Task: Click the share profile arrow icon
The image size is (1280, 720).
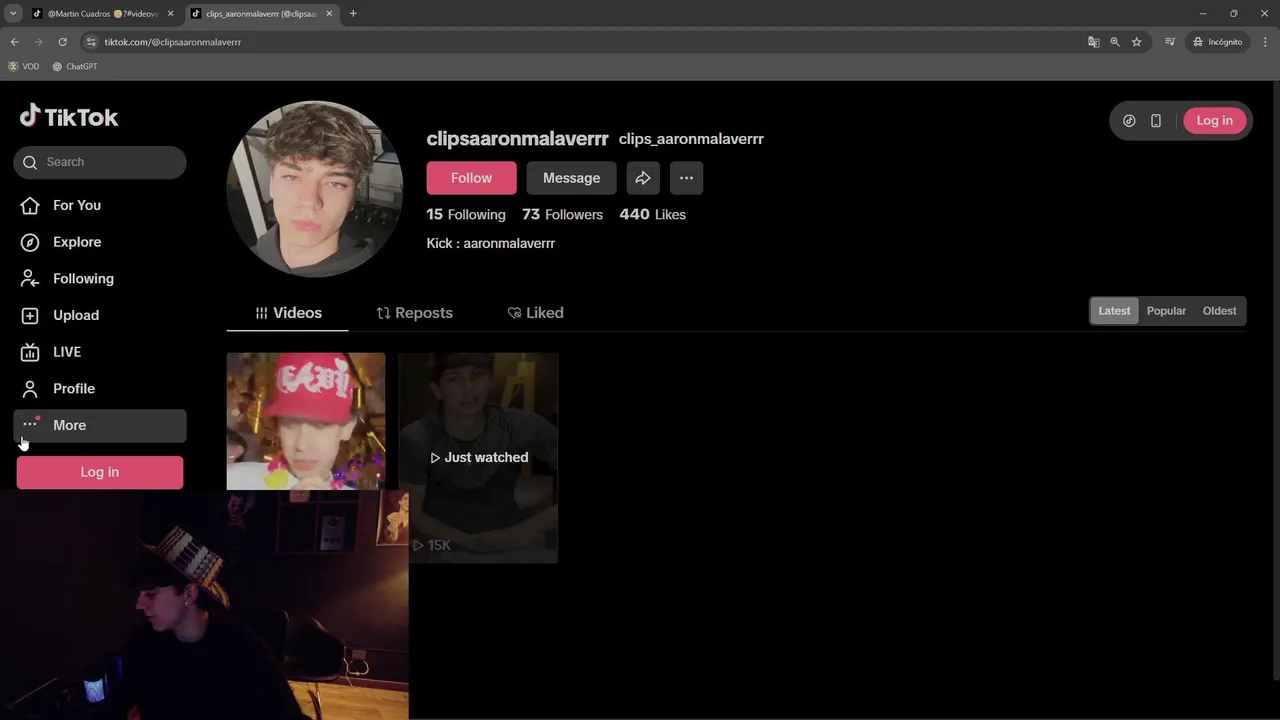Action: tap(643, 178)
